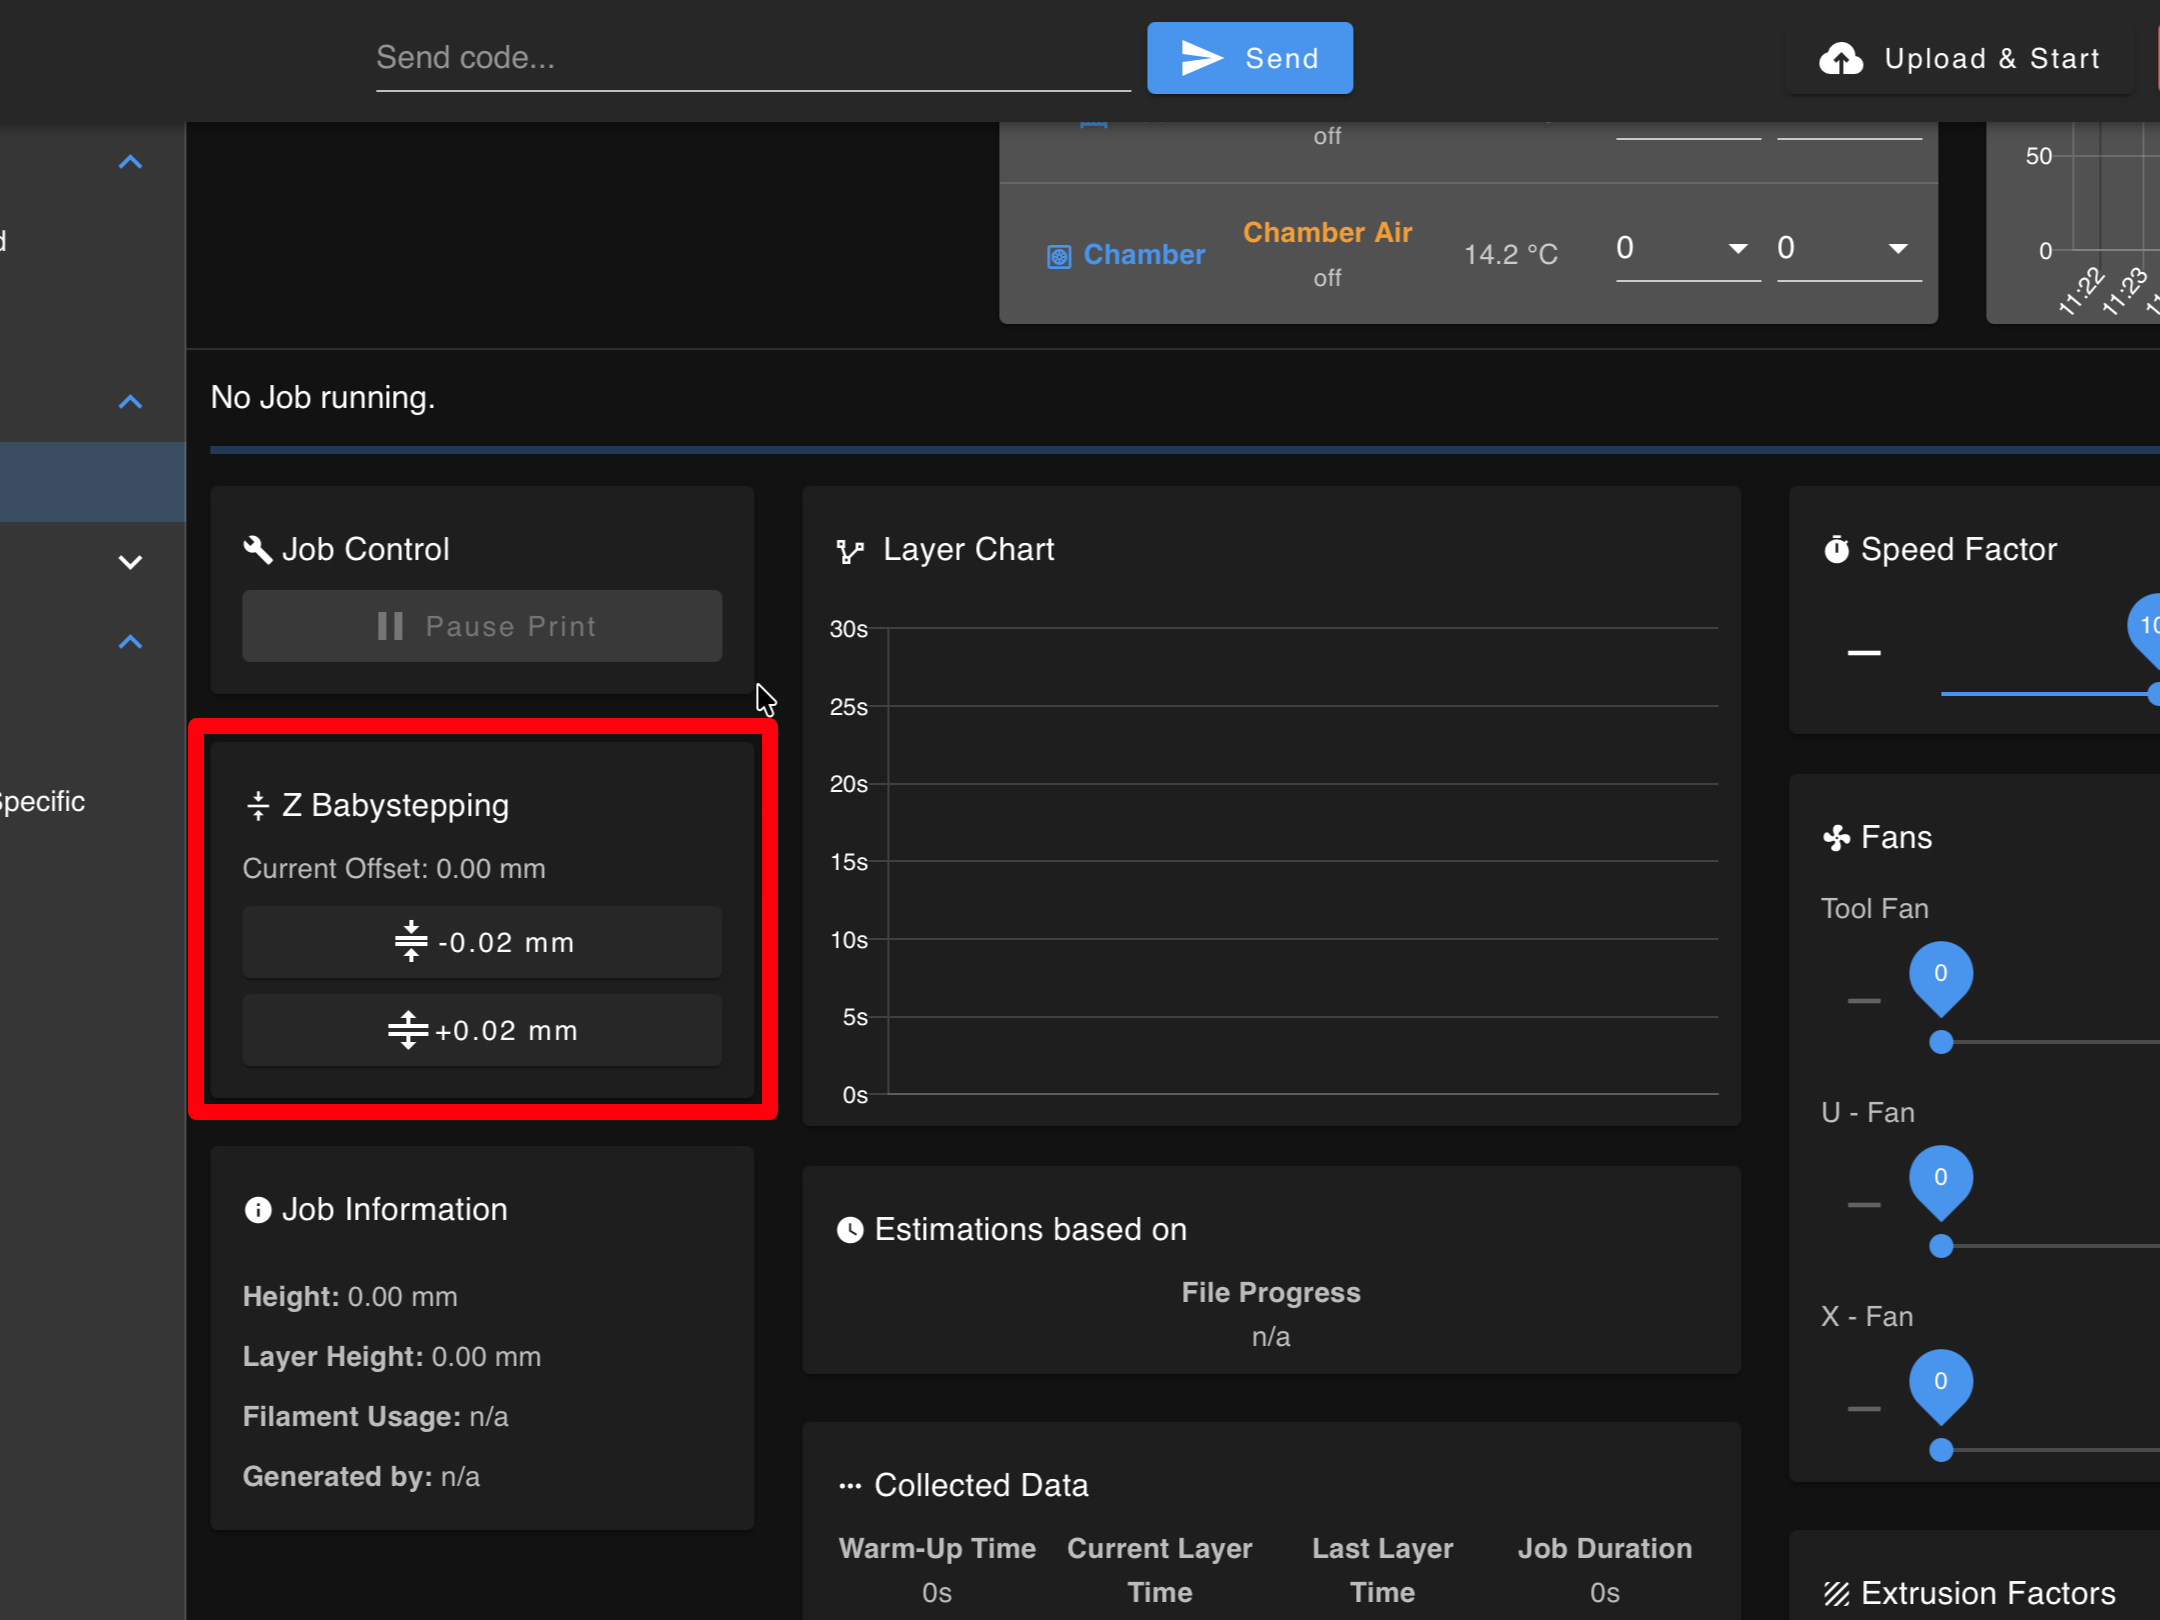The width and height of the screenshot is (2160, 1620).
Task: Click the U - Fan slider handle
Action: (1941, 1246)
